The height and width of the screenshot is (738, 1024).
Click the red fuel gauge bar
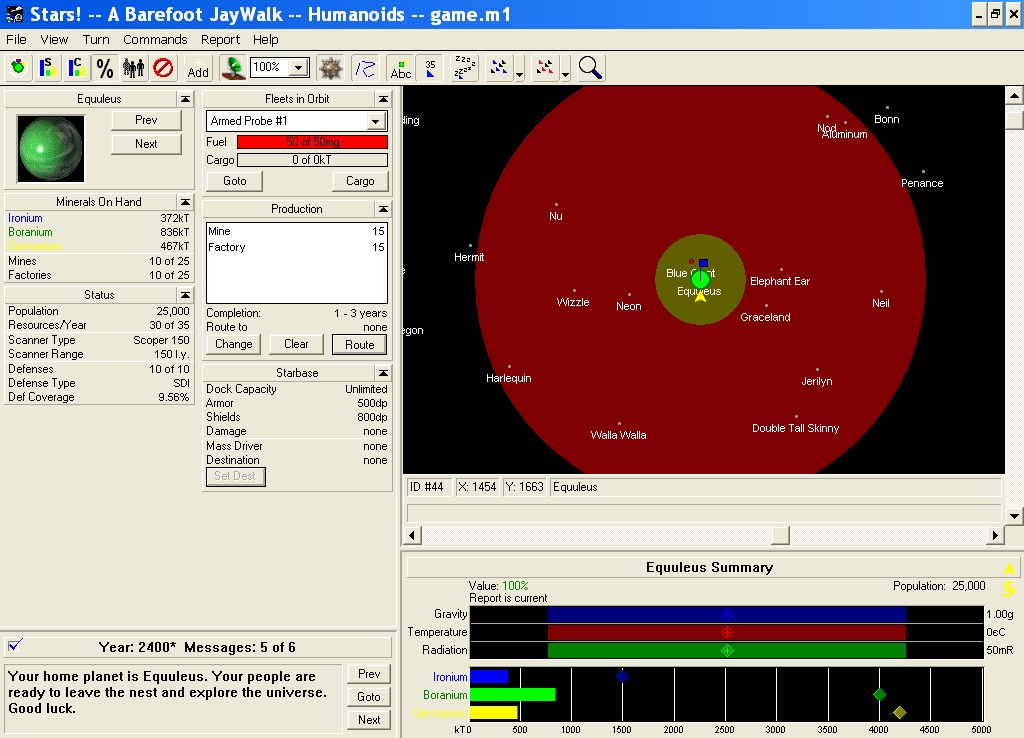coord(312,142)
